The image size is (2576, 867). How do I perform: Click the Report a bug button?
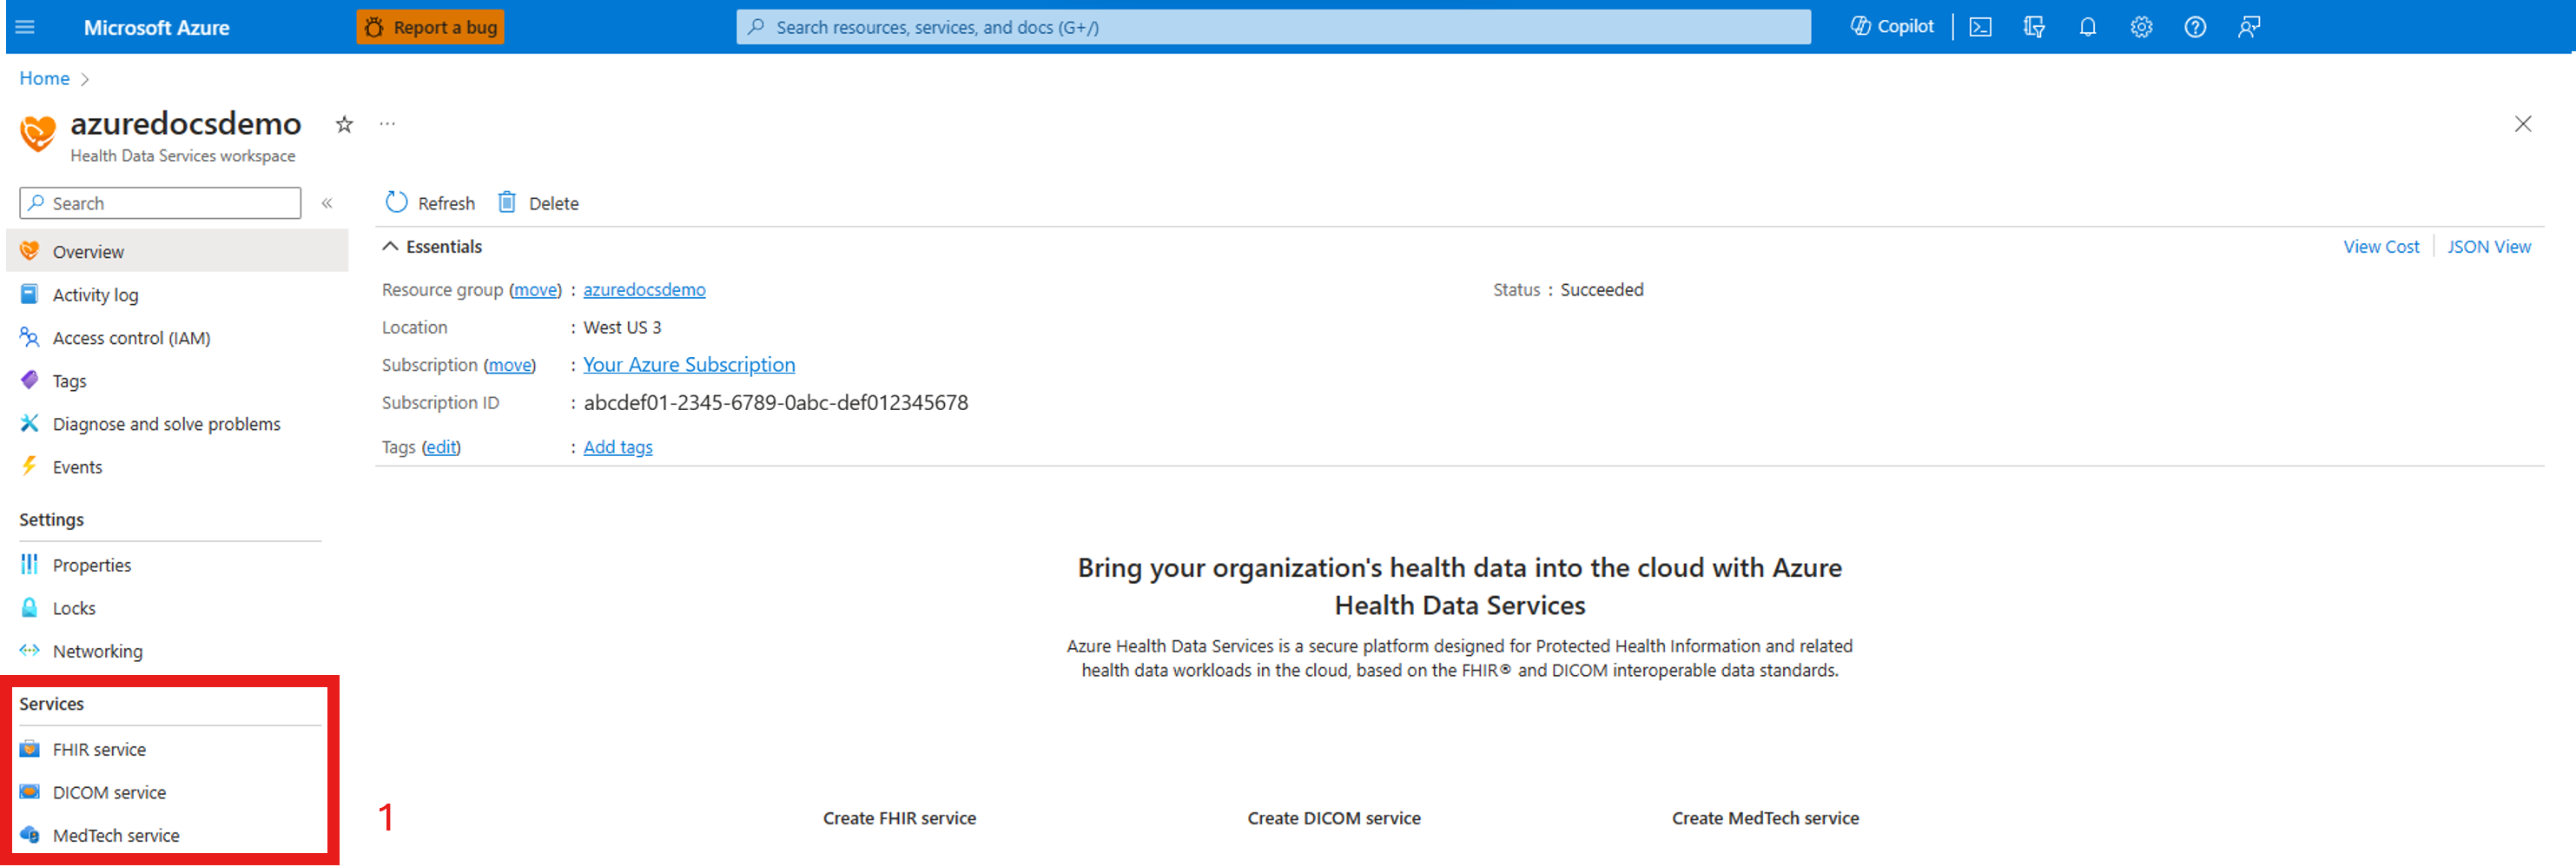pos(431,27)
